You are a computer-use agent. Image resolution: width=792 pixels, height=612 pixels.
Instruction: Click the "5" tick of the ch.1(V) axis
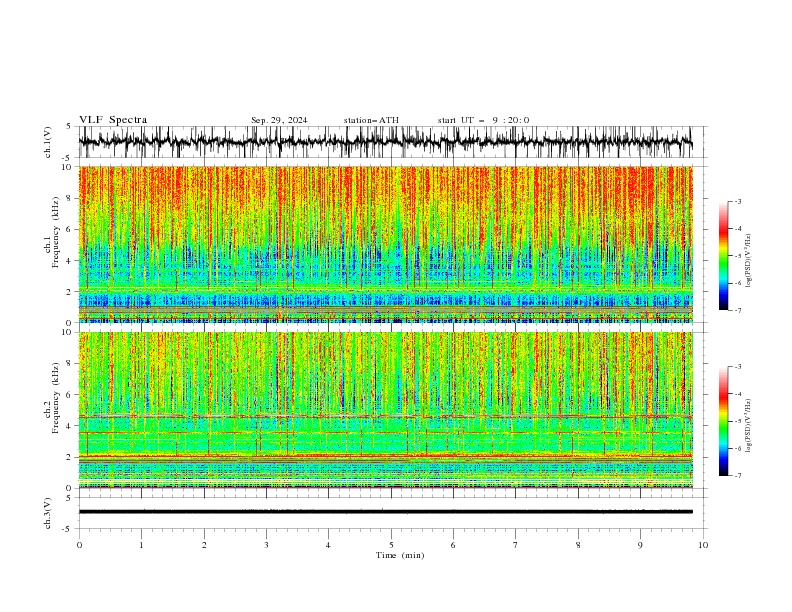point(69,126)
